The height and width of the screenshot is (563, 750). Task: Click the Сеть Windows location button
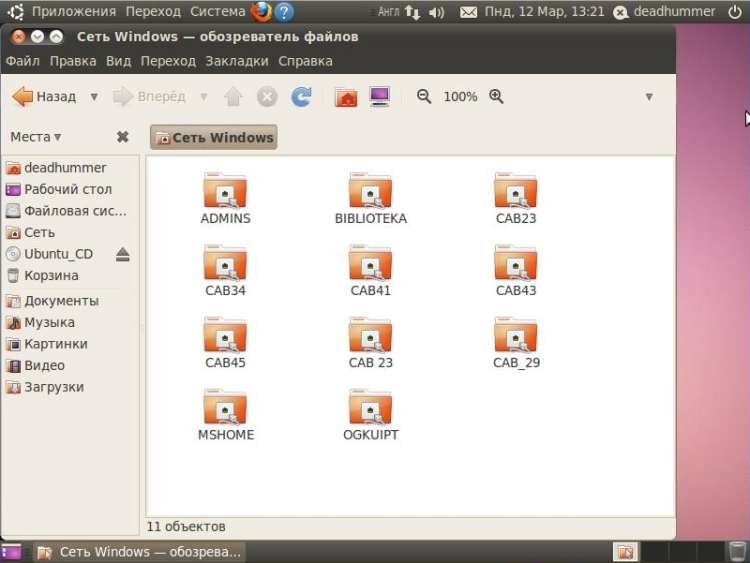pyautogui.click(x=214, y=137)
